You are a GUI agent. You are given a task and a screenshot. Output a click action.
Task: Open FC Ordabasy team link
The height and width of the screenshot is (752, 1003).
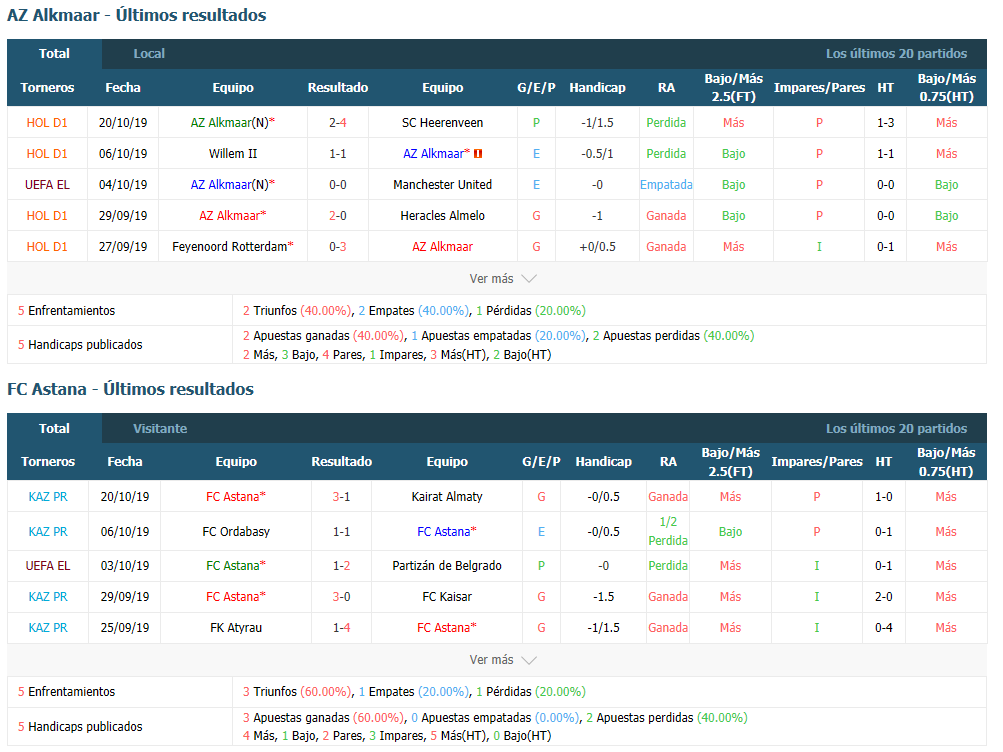236,531
